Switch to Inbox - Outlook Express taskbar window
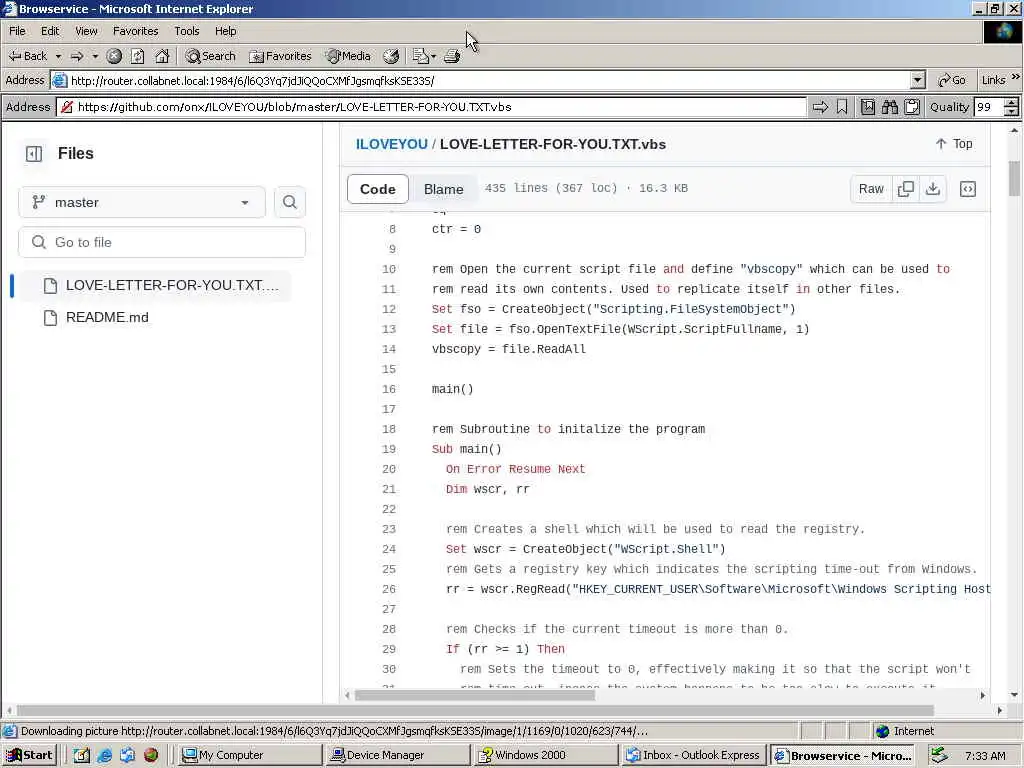The image size is (1024, 768). click(694, 755)
